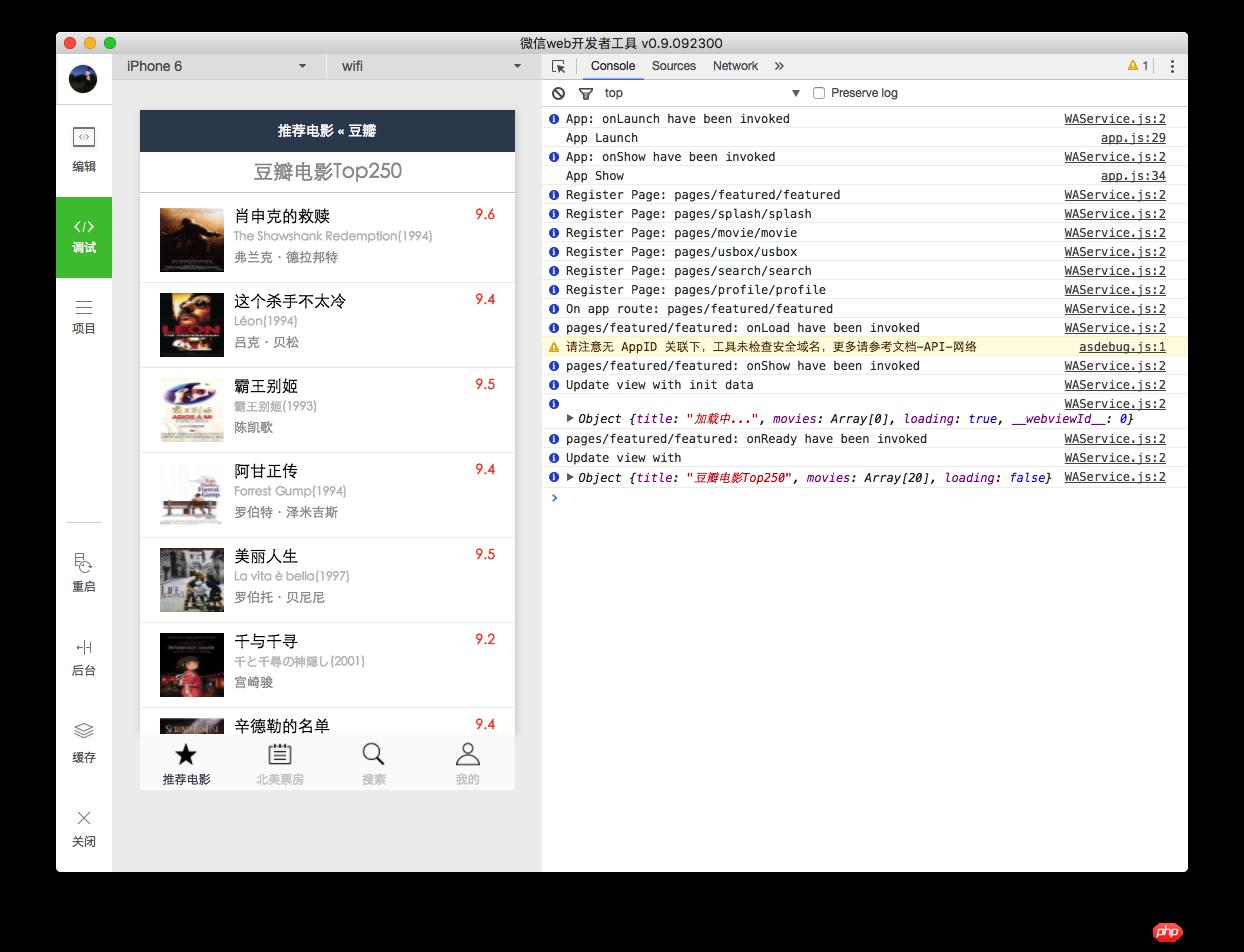Tap the 北美票房 calendar tab icon

click(x=280, y=755)
